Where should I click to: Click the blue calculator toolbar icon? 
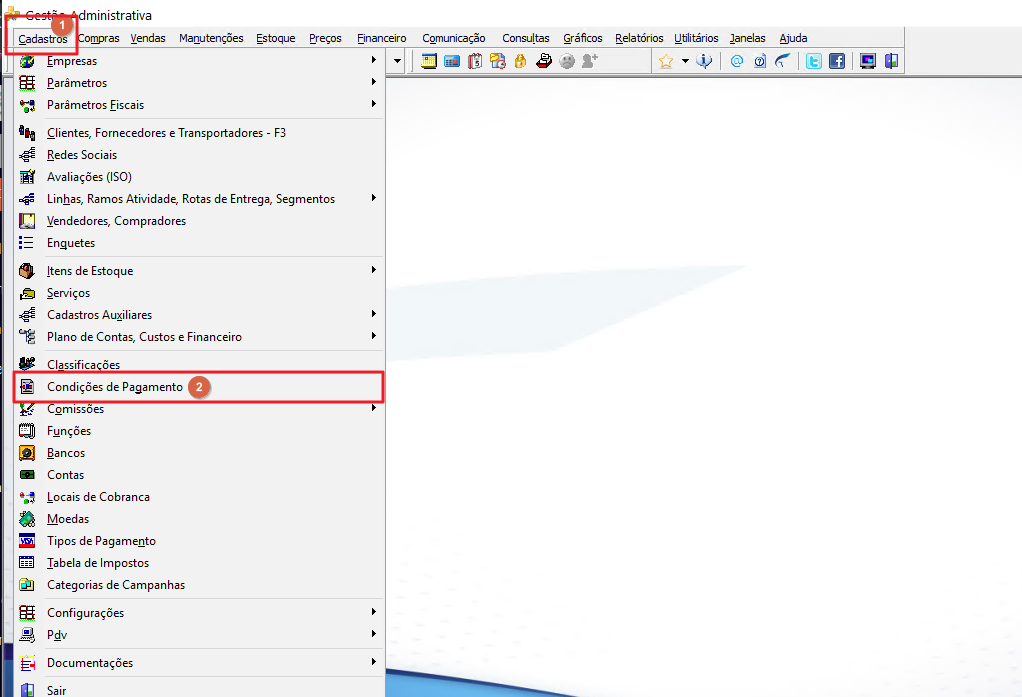(452, 61)
